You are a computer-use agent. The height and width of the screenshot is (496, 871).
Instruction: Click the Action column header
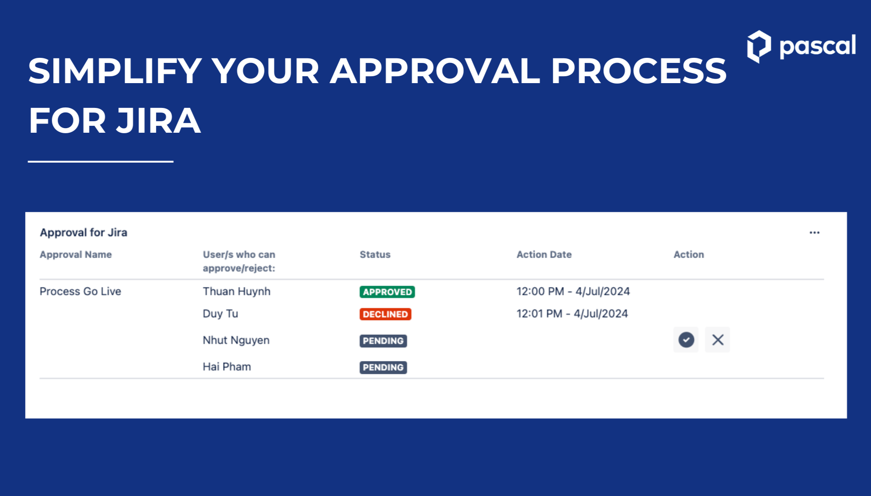pos(688,255)
